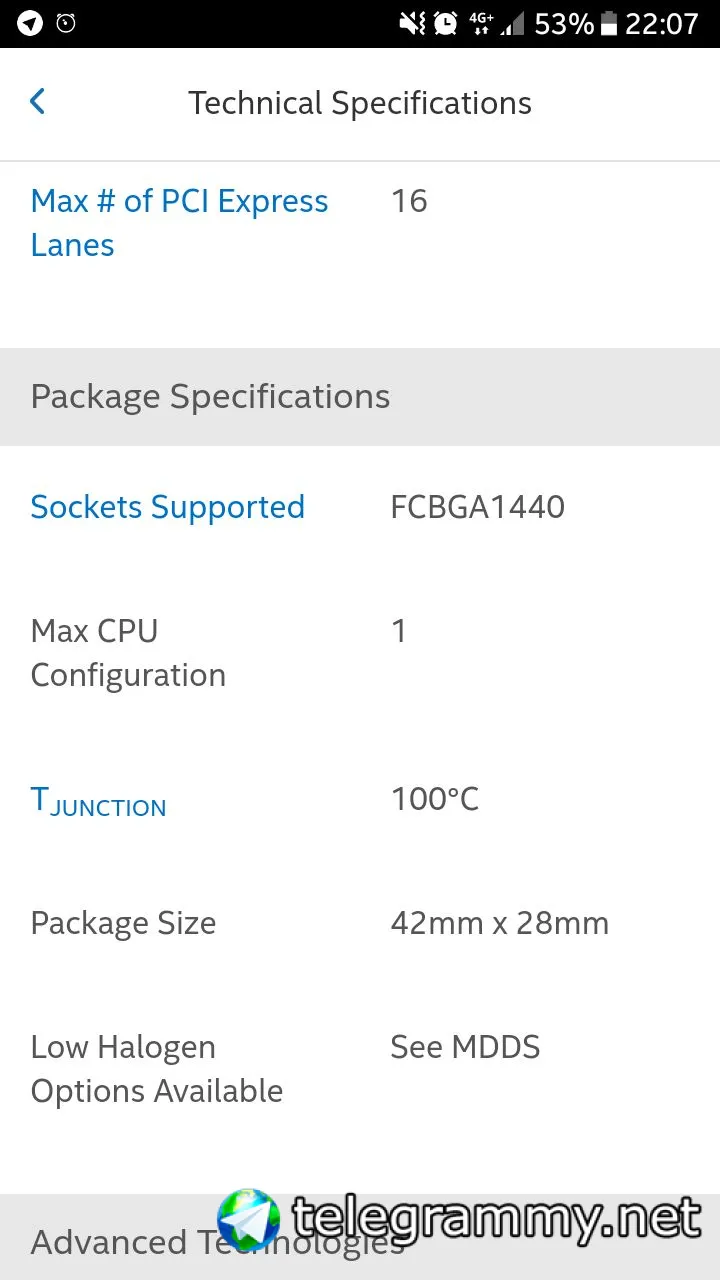Tap the back chevron arrow
The image size is (720, 1280).
[38, 101]
